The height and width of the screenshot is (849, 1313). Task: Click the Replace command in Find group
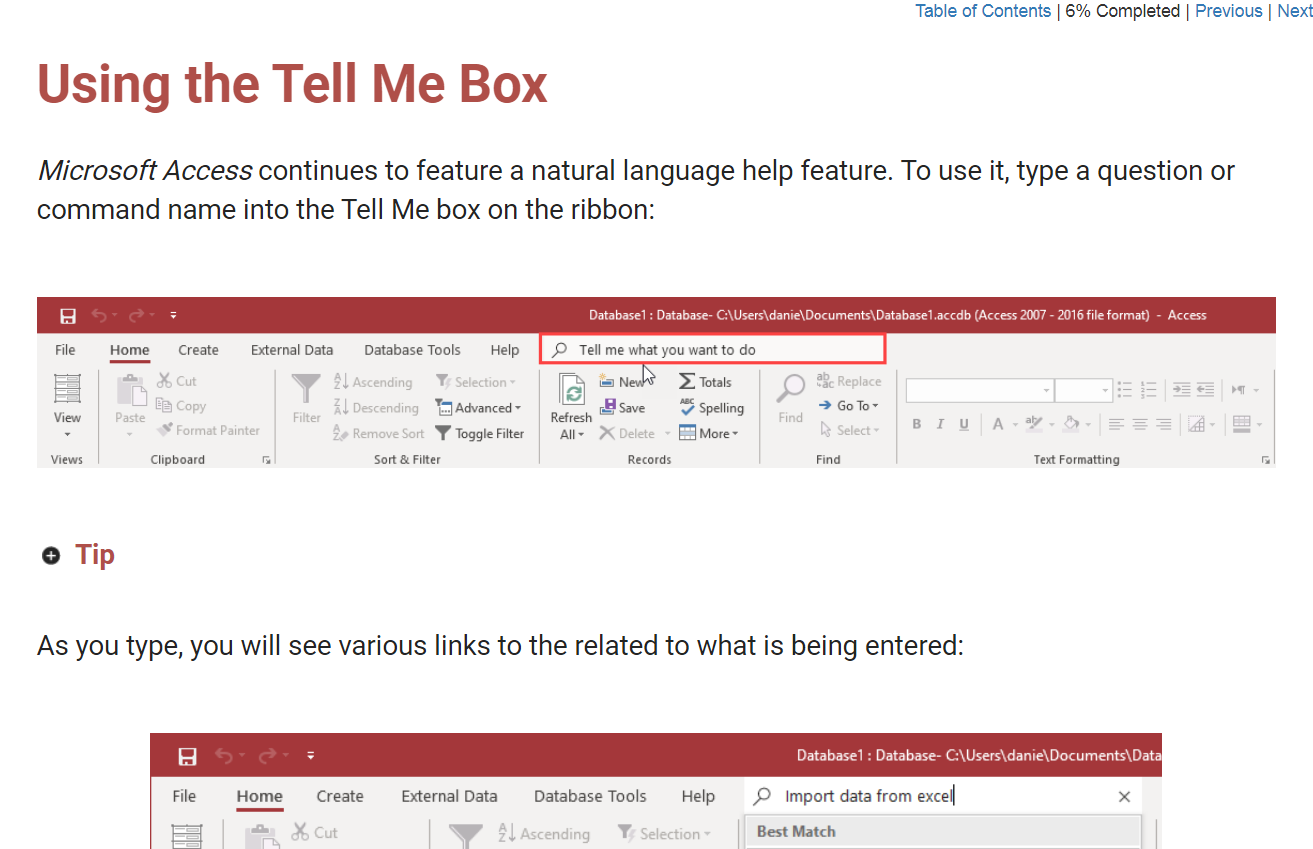(x=849, y=381)
